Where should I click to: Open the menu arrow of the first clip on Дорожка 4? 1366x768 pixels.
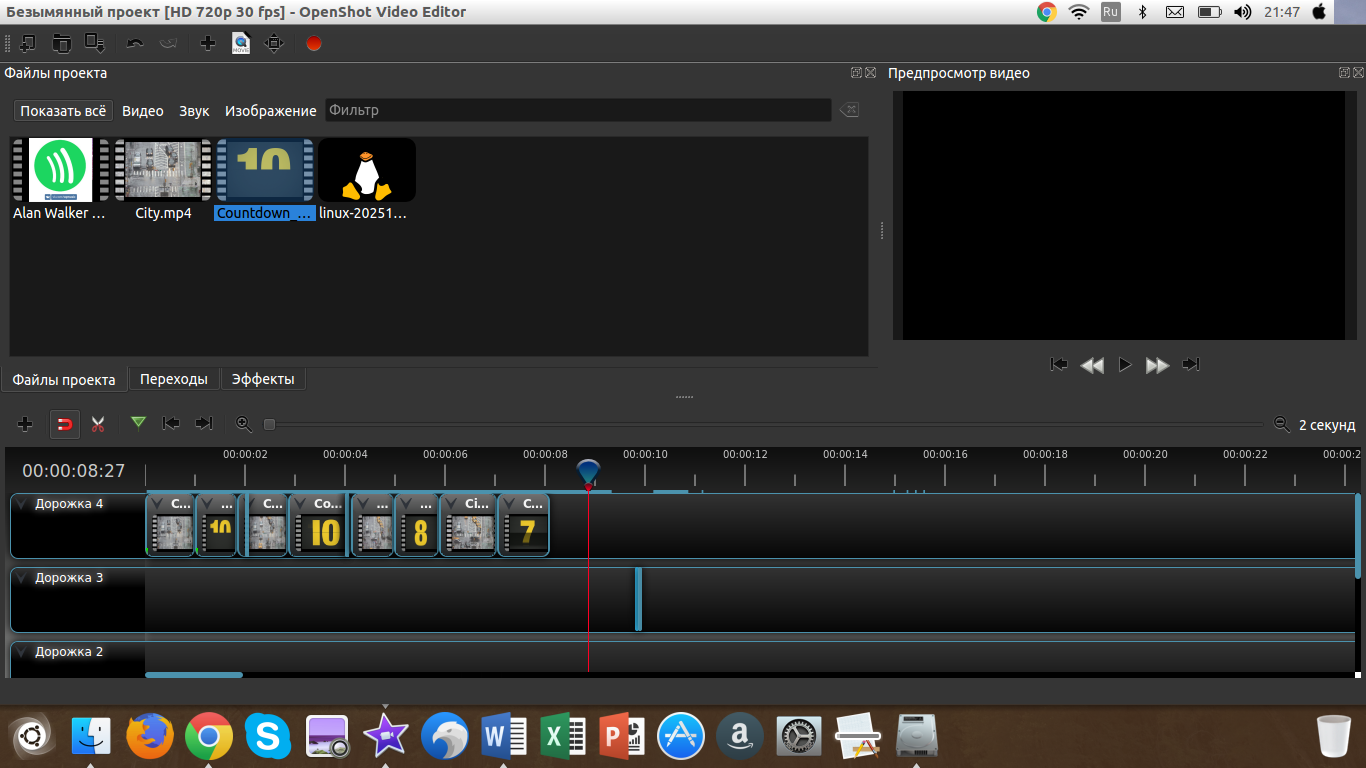coord(157,504)
